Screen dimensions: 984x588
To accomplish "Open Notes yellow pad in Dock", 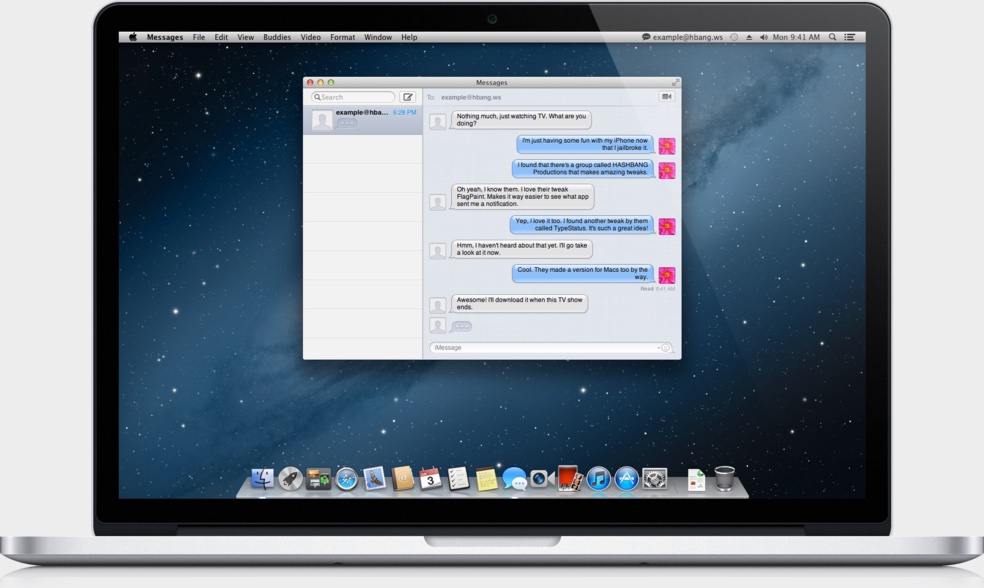I will pyautogui.click(x=486, y=479).
